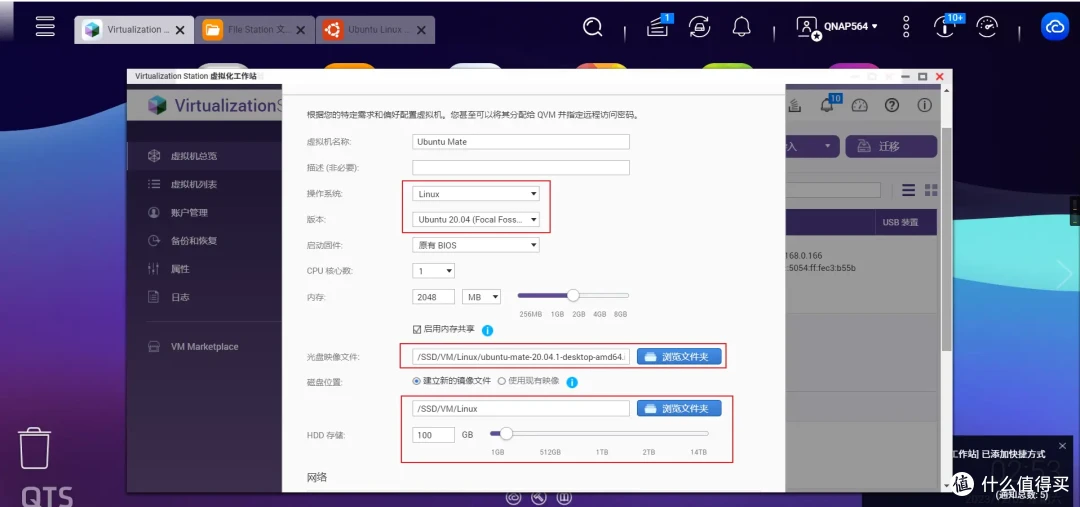Image resolution: width=1080 pixels, height=507 pixels.
Task: Open the info icon with 10+ badge
Action: point(945,26)
